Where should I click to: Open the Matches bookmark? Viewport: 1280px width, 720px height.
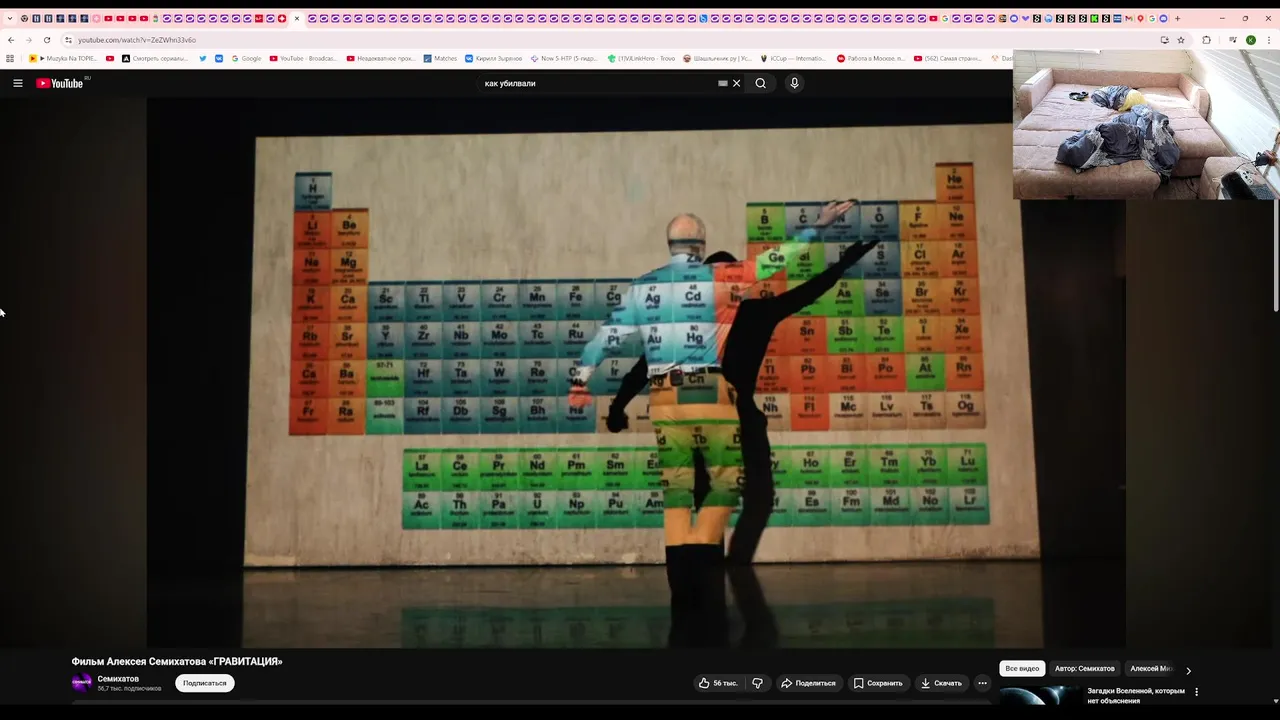coord(440,58)
